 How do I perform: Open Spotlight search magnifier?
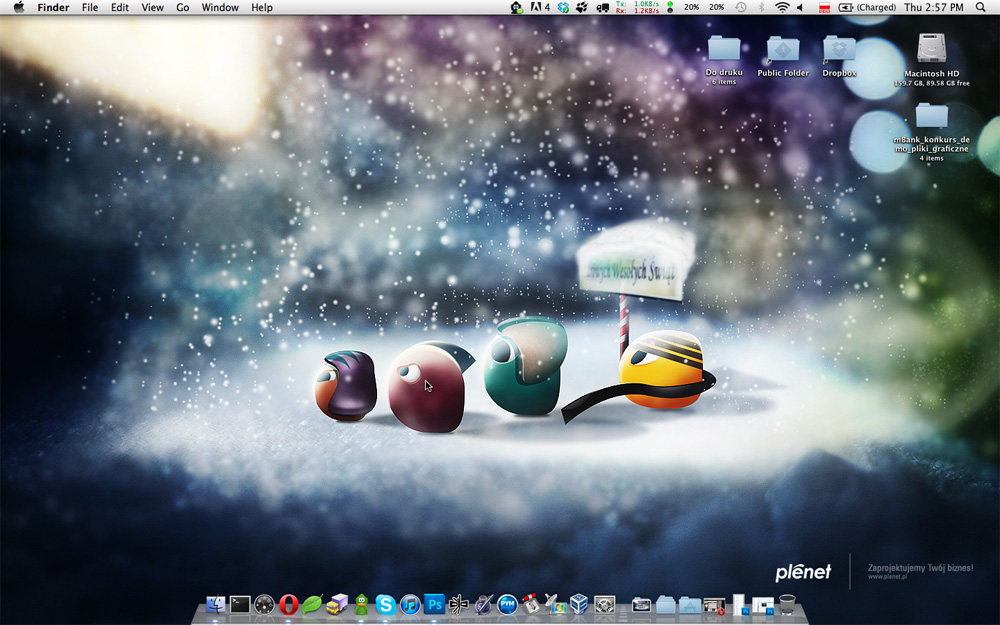pyautogui.click(x=980, y=7)
